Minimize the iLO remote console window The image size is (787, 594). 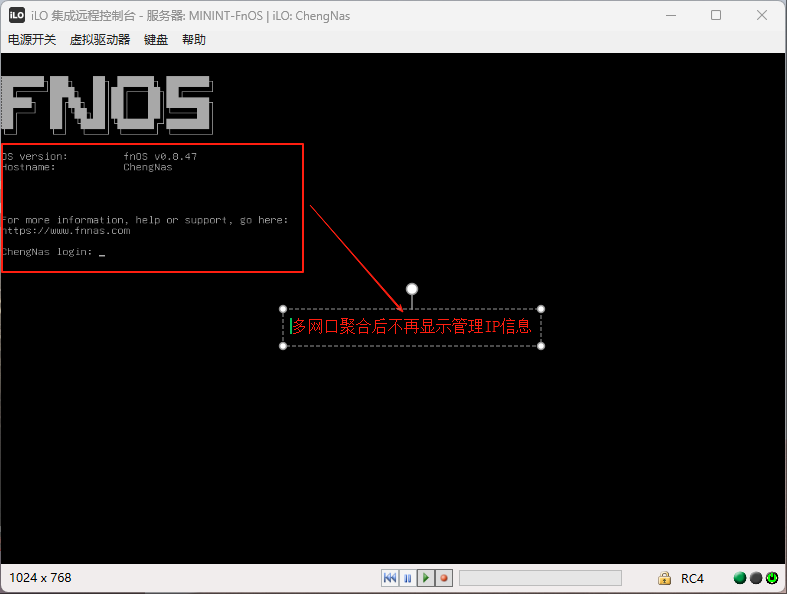tap(671, 16)
